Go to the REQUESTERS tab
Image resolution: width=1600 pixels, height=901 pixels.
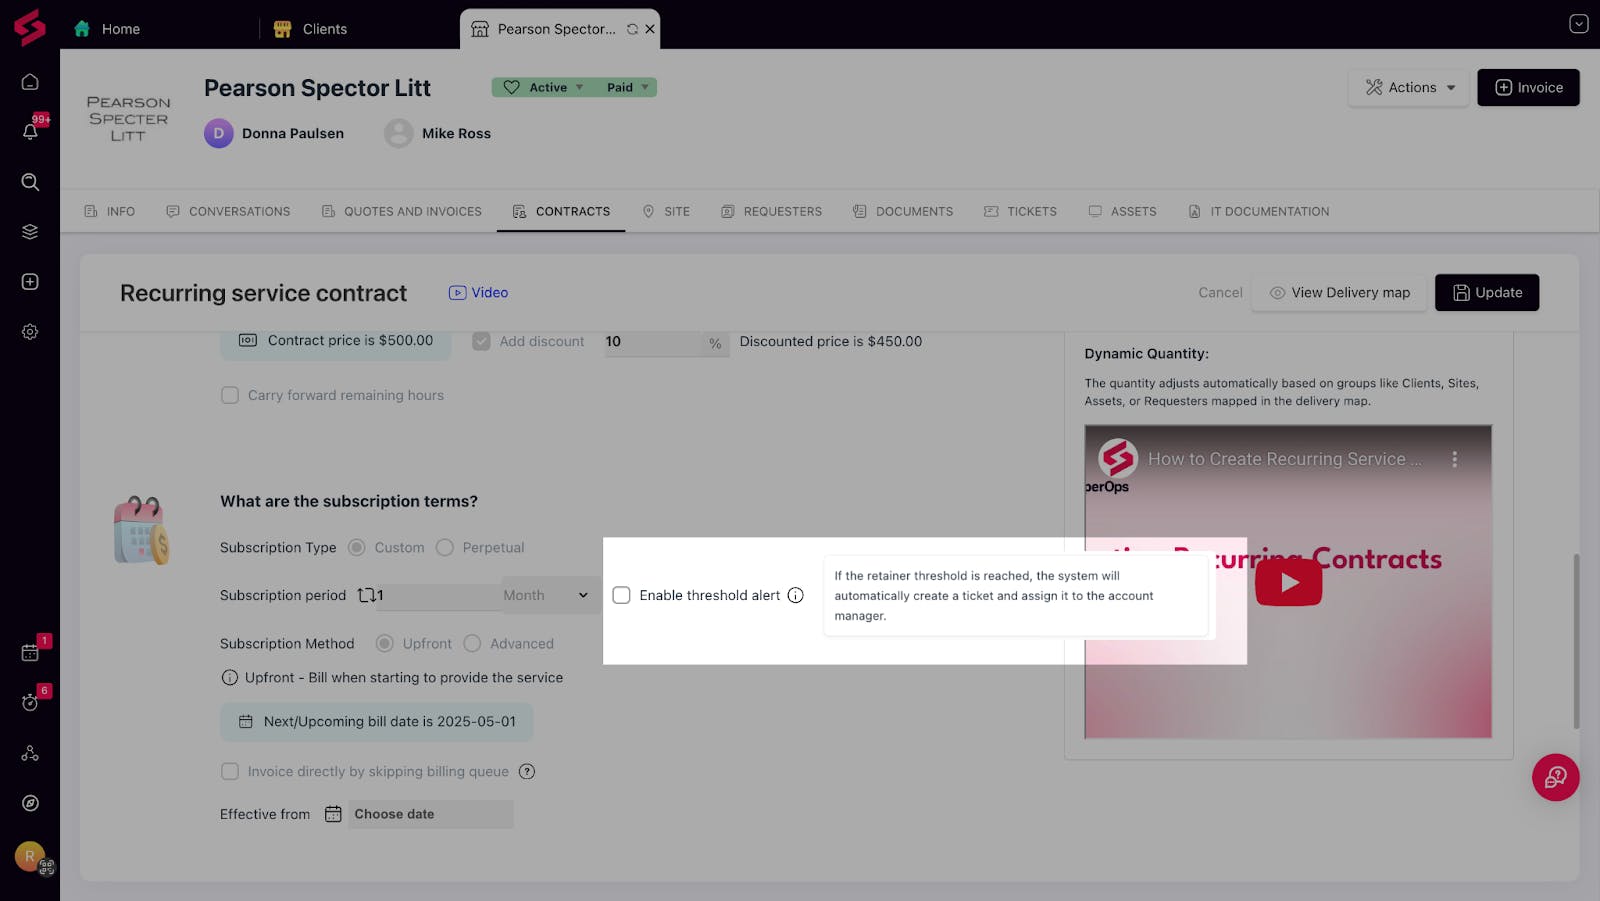pos(772,211)
